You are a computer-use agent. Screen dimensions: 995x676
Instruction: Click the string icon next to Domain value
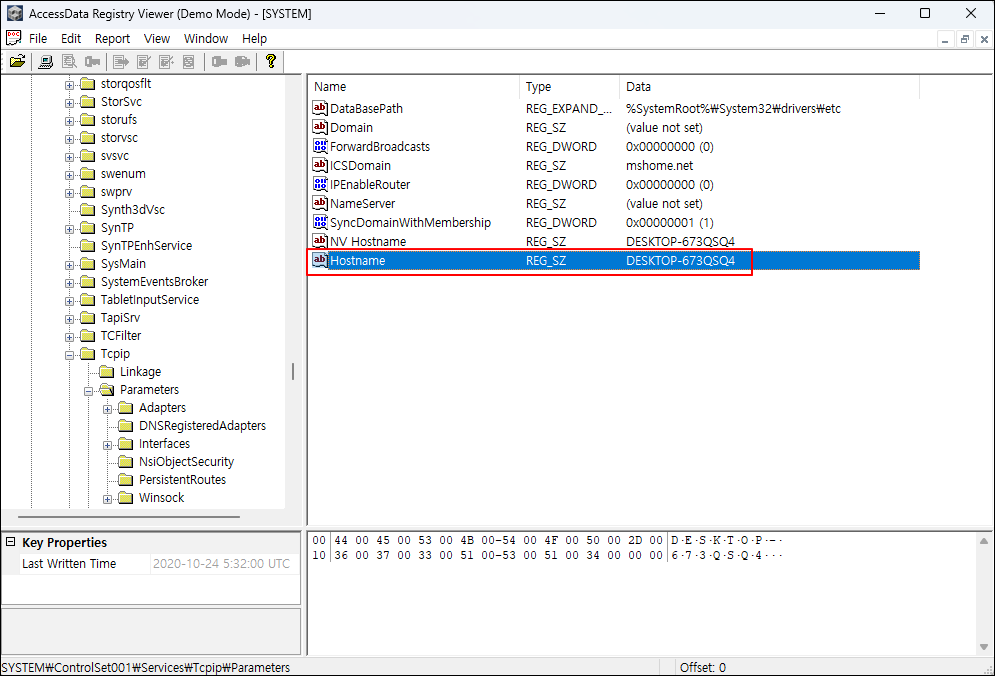pyautogui.click(x=320, y=127)
